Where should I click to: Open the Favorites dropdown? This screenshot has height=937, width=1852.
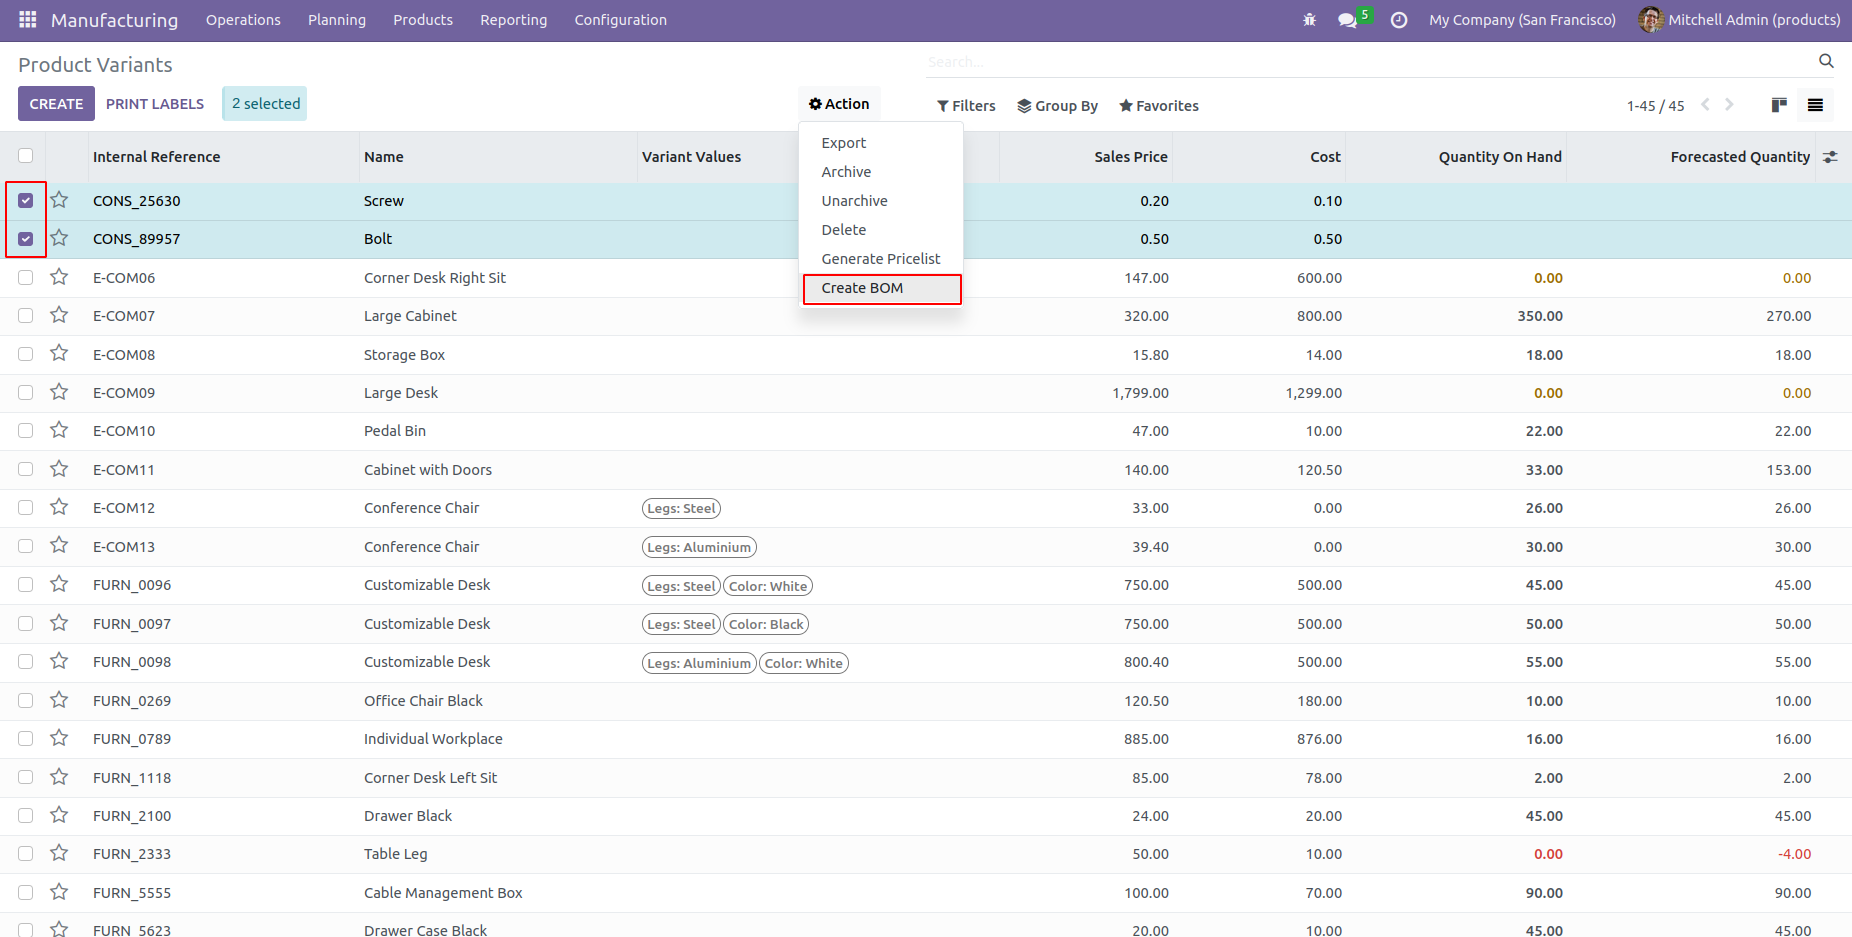[1158, 106]
